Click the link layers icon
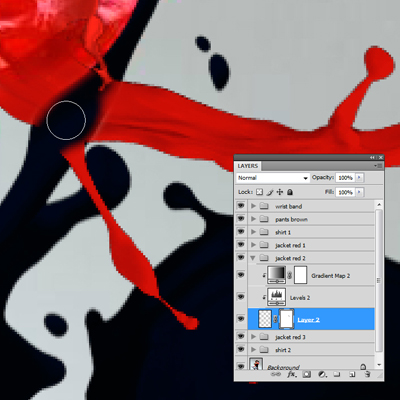 point(276,374)
